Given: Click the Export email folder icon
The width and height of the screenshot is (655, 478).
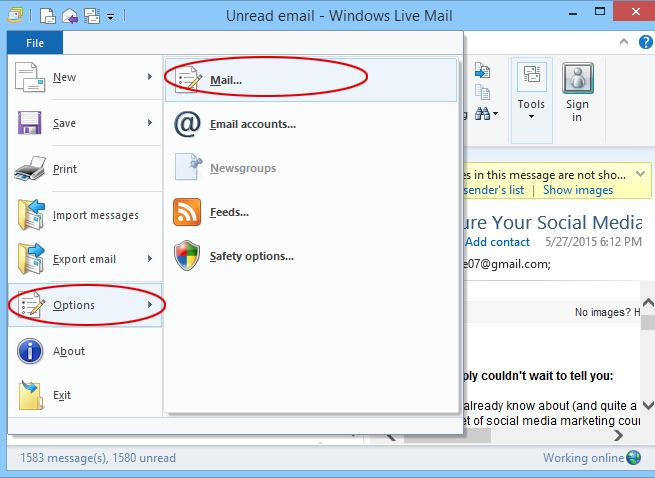Looking at the screenshot, I should coord(31,259).
